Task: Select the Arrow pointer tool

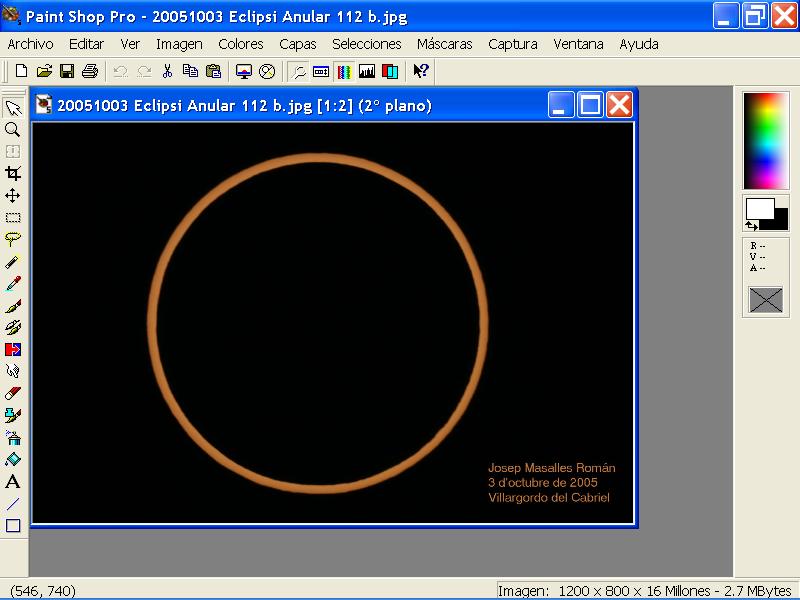Action: click(x=13, y=108)
